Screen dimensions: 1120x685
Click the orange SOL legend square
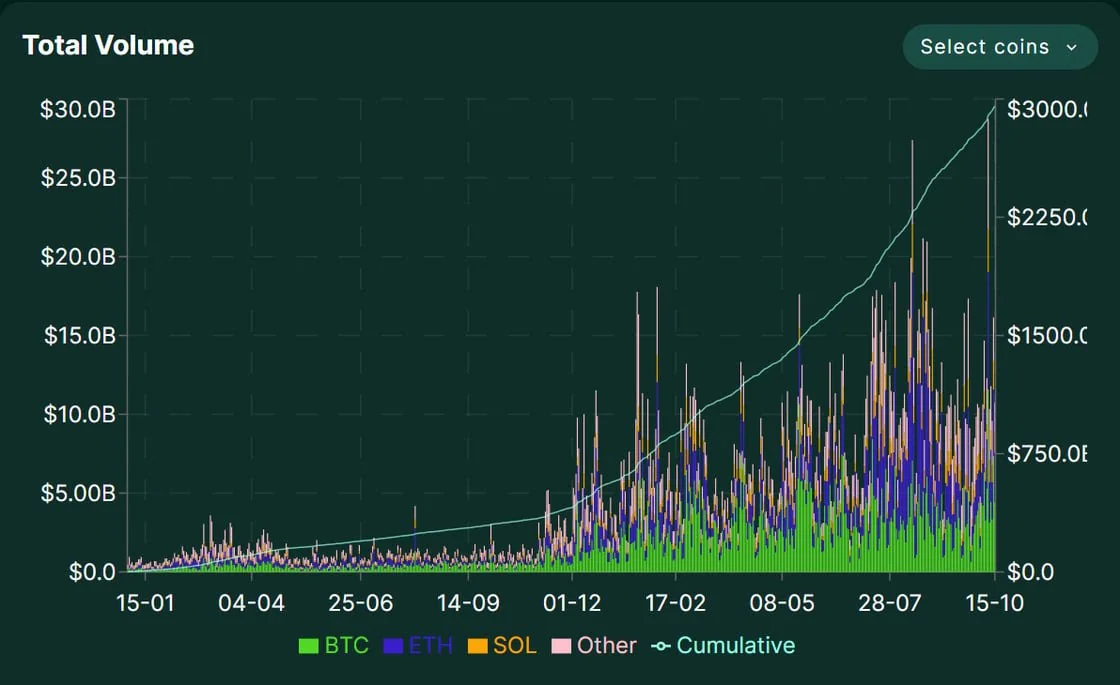point(477,646)
